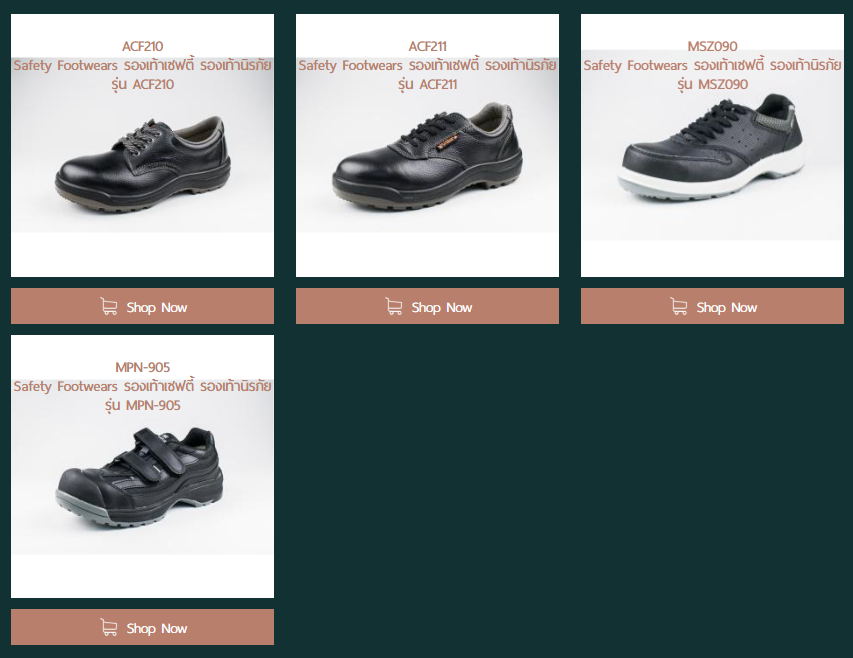The width and height of the screenshot is (853, 658).
Task: Open the ACF210 shoe image
Action: pyautogui.click(x=143, y=163)
